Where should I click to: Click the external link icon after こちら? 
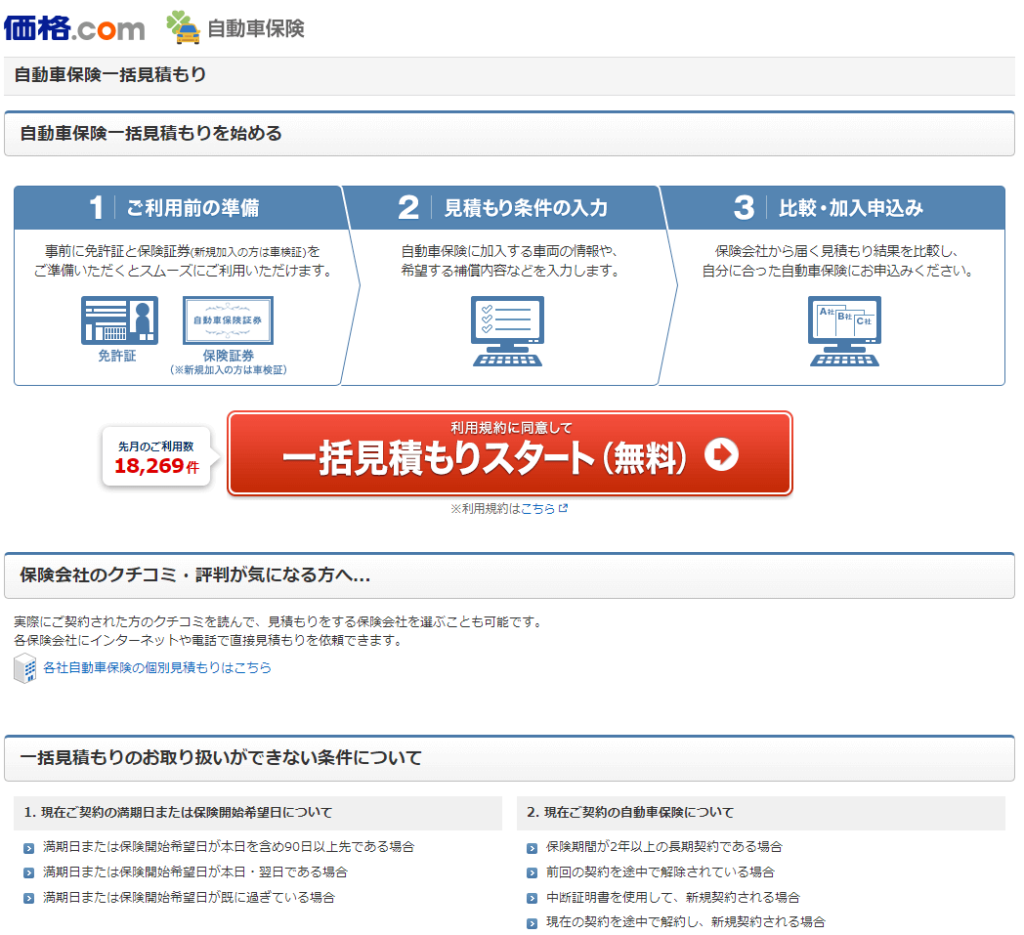pos(563,508)
